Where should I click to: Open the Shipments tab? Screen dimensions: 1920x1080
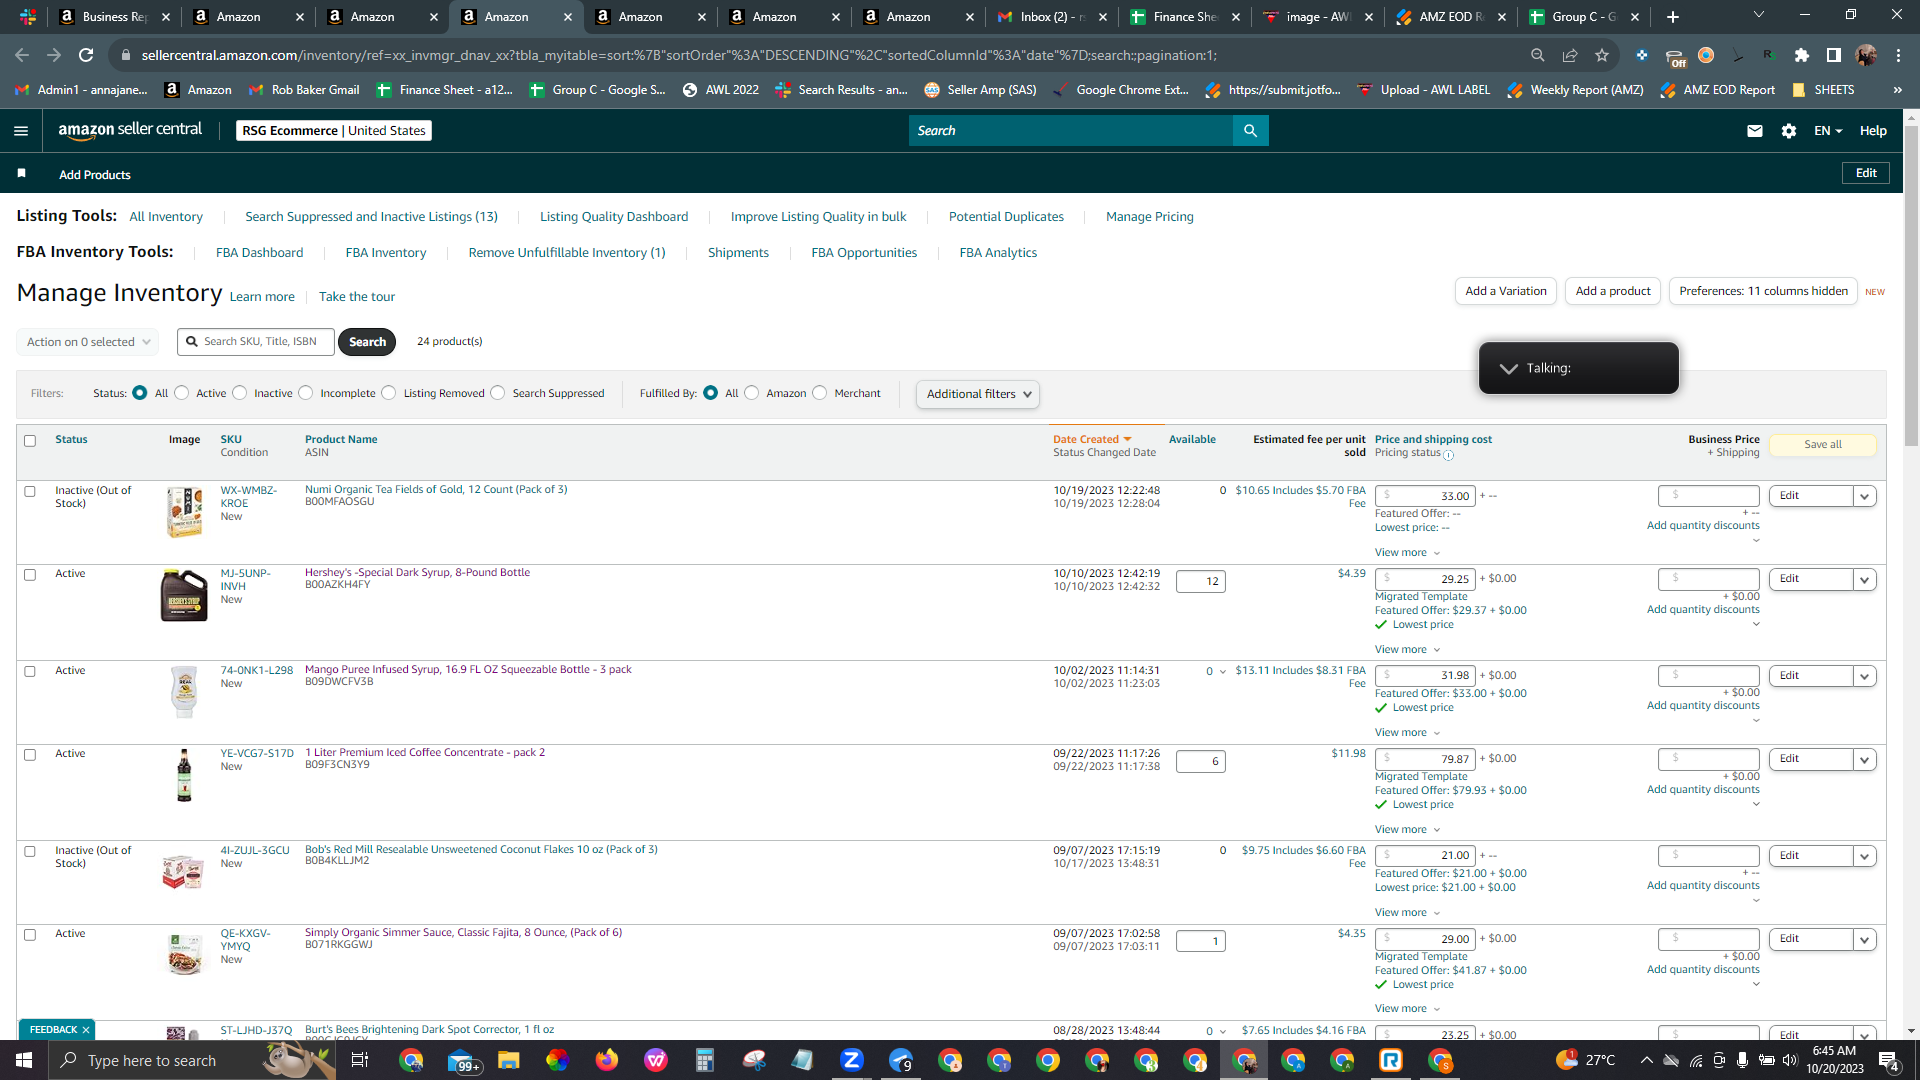click(738, 253)
